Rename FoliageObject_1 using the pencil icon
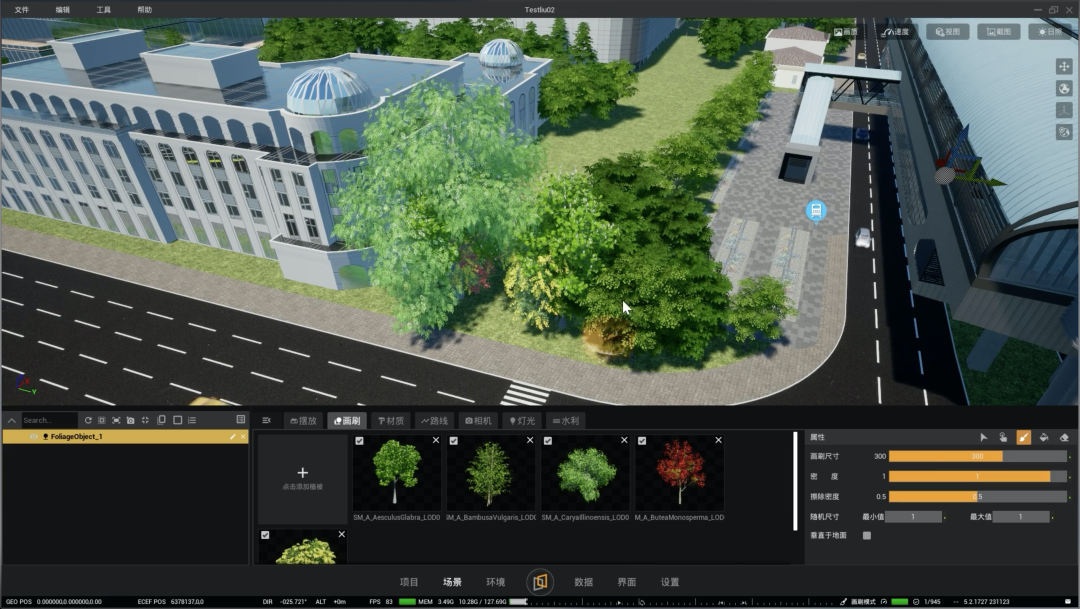 pyautogui.click(x=233, y=437)
